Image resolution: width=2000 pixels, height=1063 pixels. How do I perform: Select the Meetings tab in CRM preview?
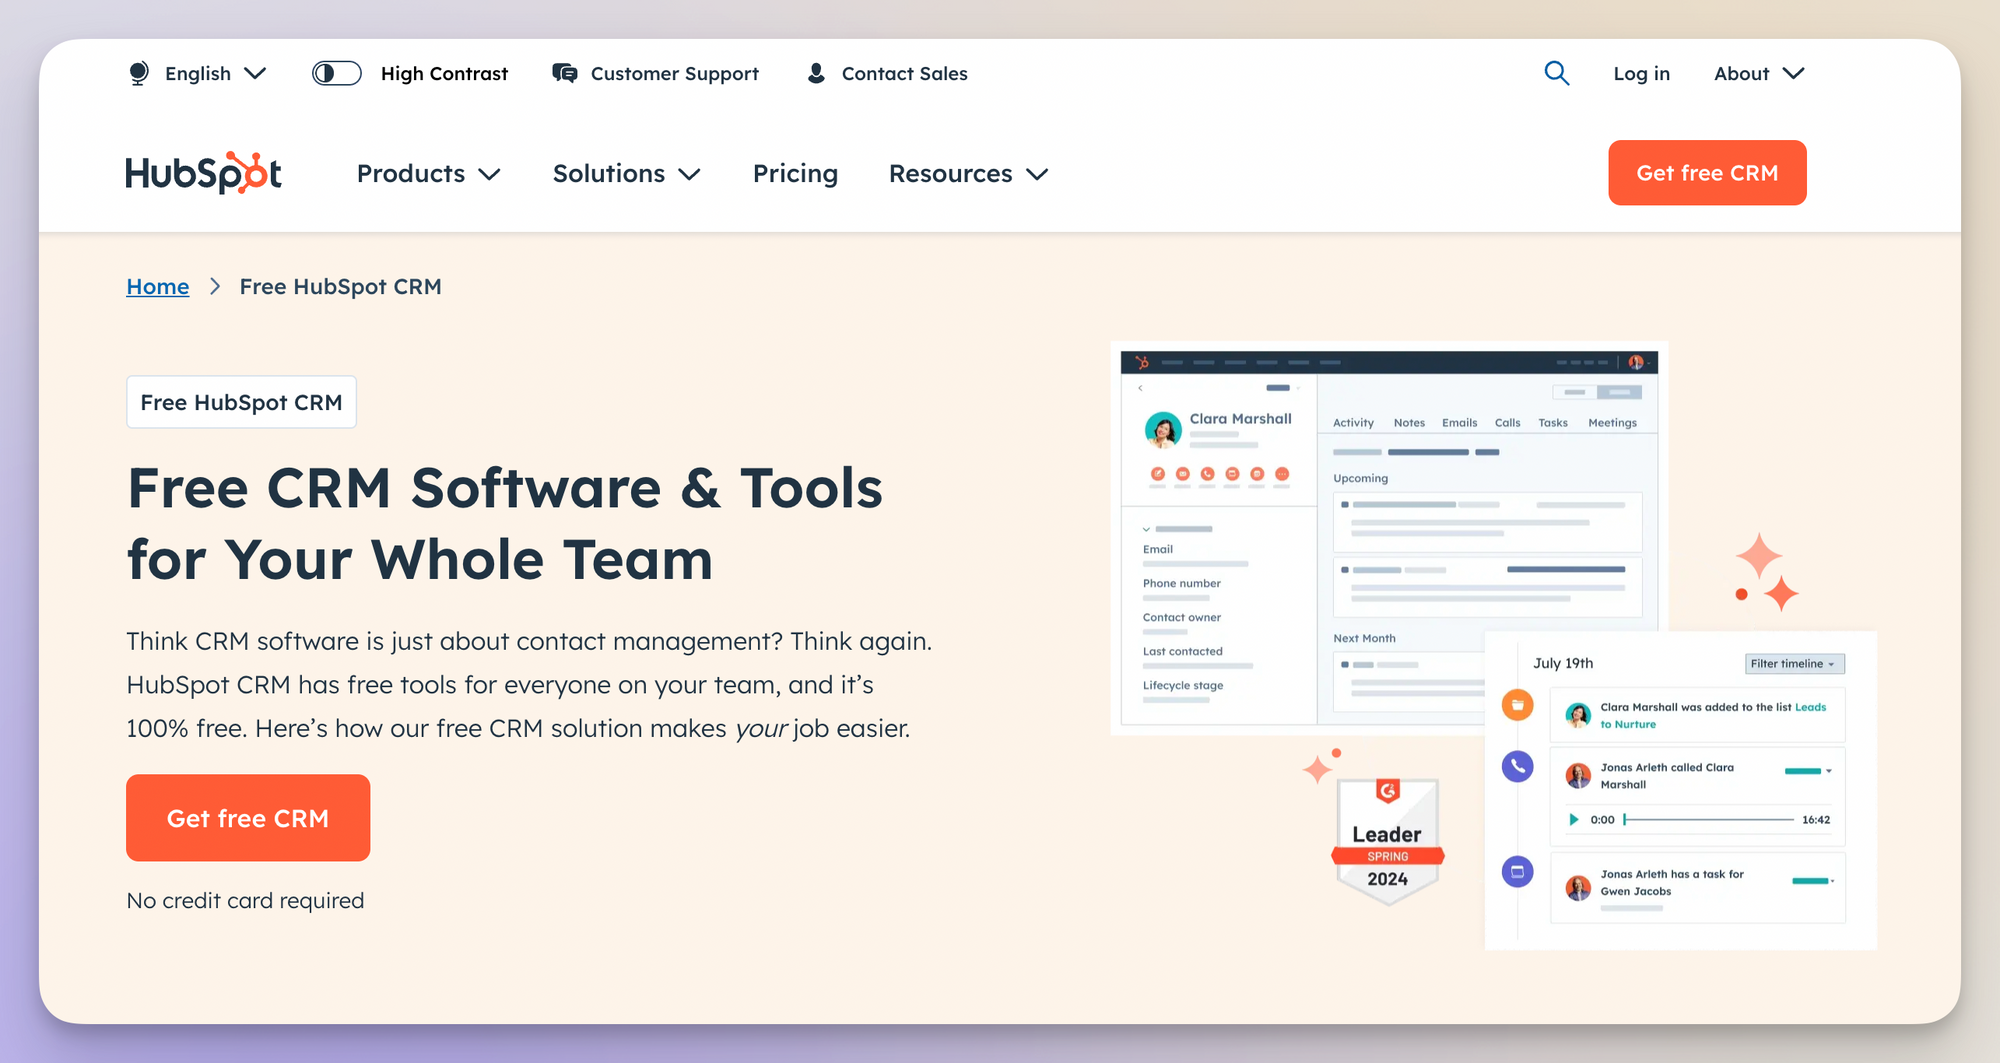pos(1612,423)
